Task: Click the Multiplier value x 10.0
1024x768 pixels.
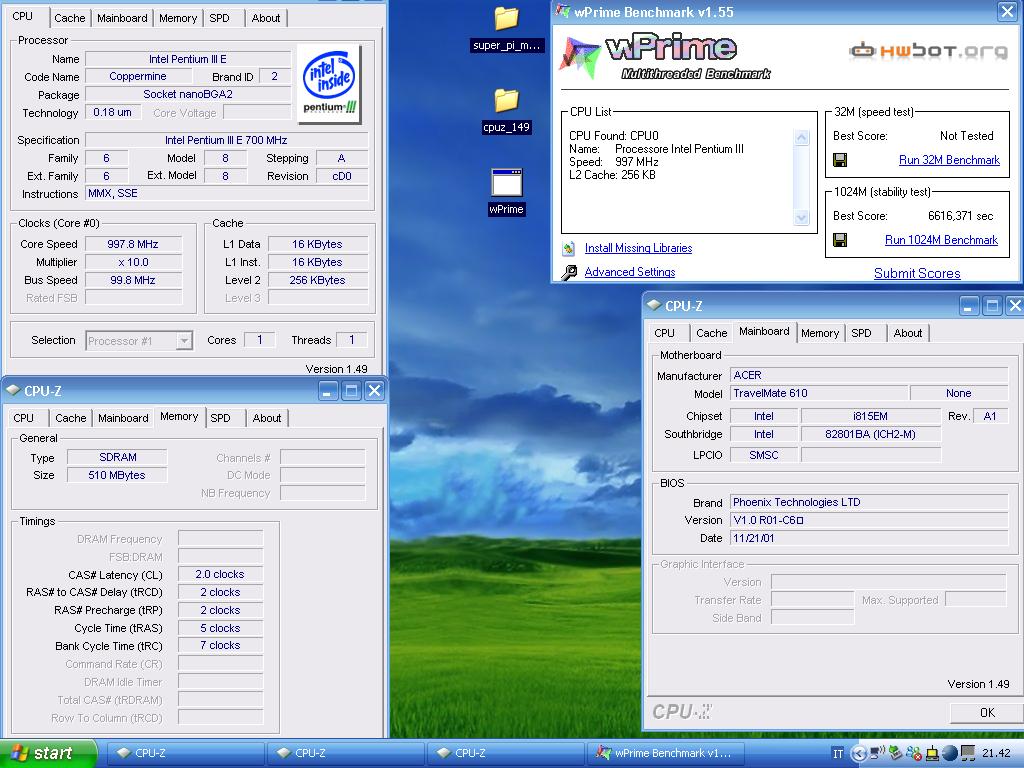Action: (133, 262)
